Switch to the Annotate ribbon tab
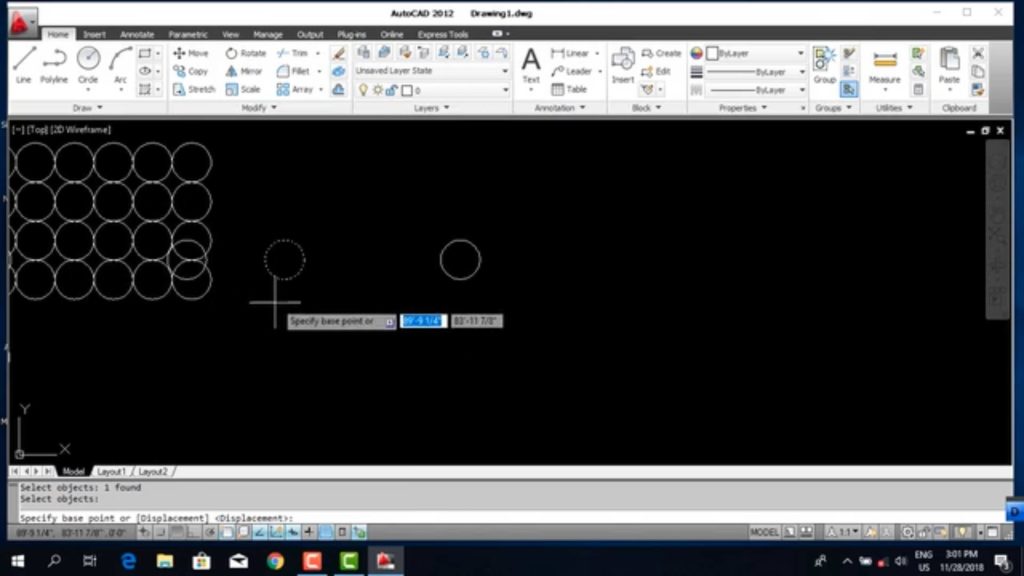This screenshot has height=576, width=1024. pos(137,34)
